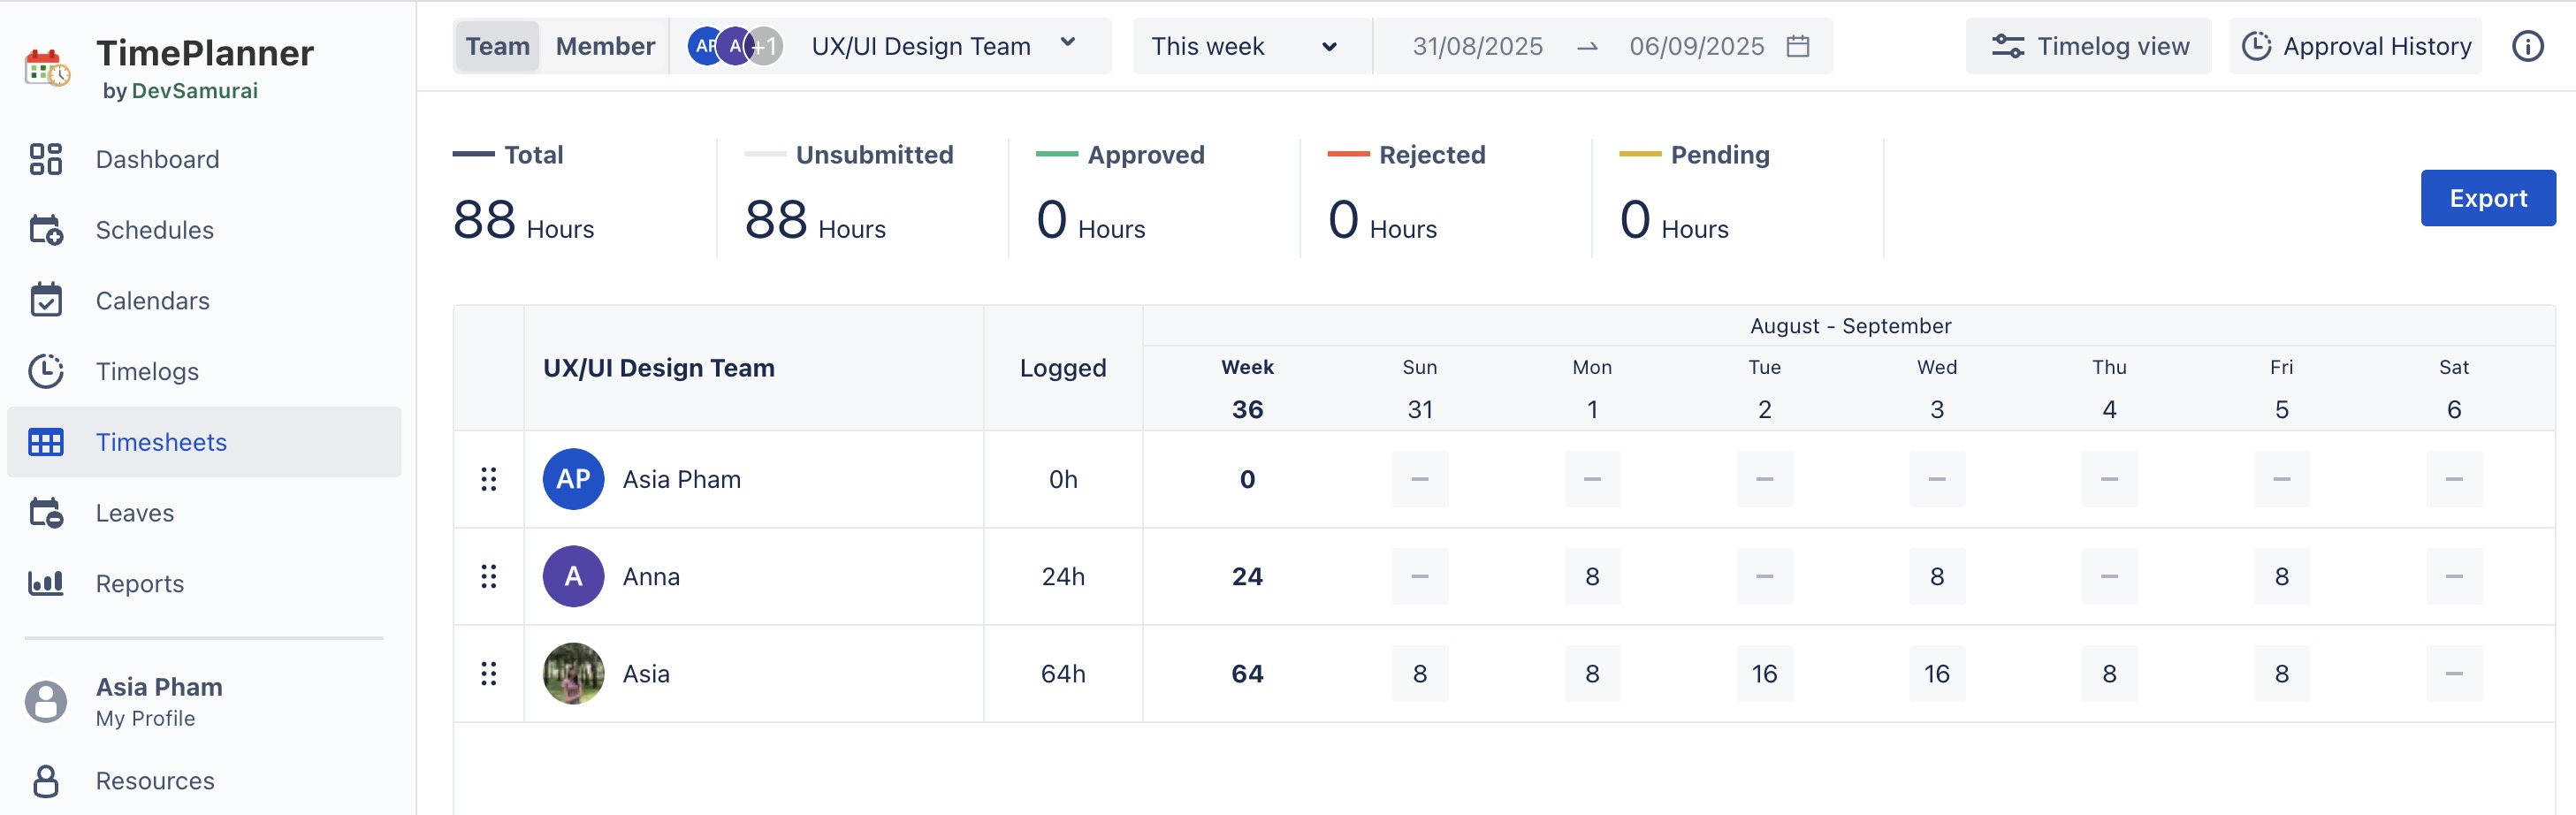Click the blue Export button
Viewport: 2576px width, 815px height.
[2487, 198]
